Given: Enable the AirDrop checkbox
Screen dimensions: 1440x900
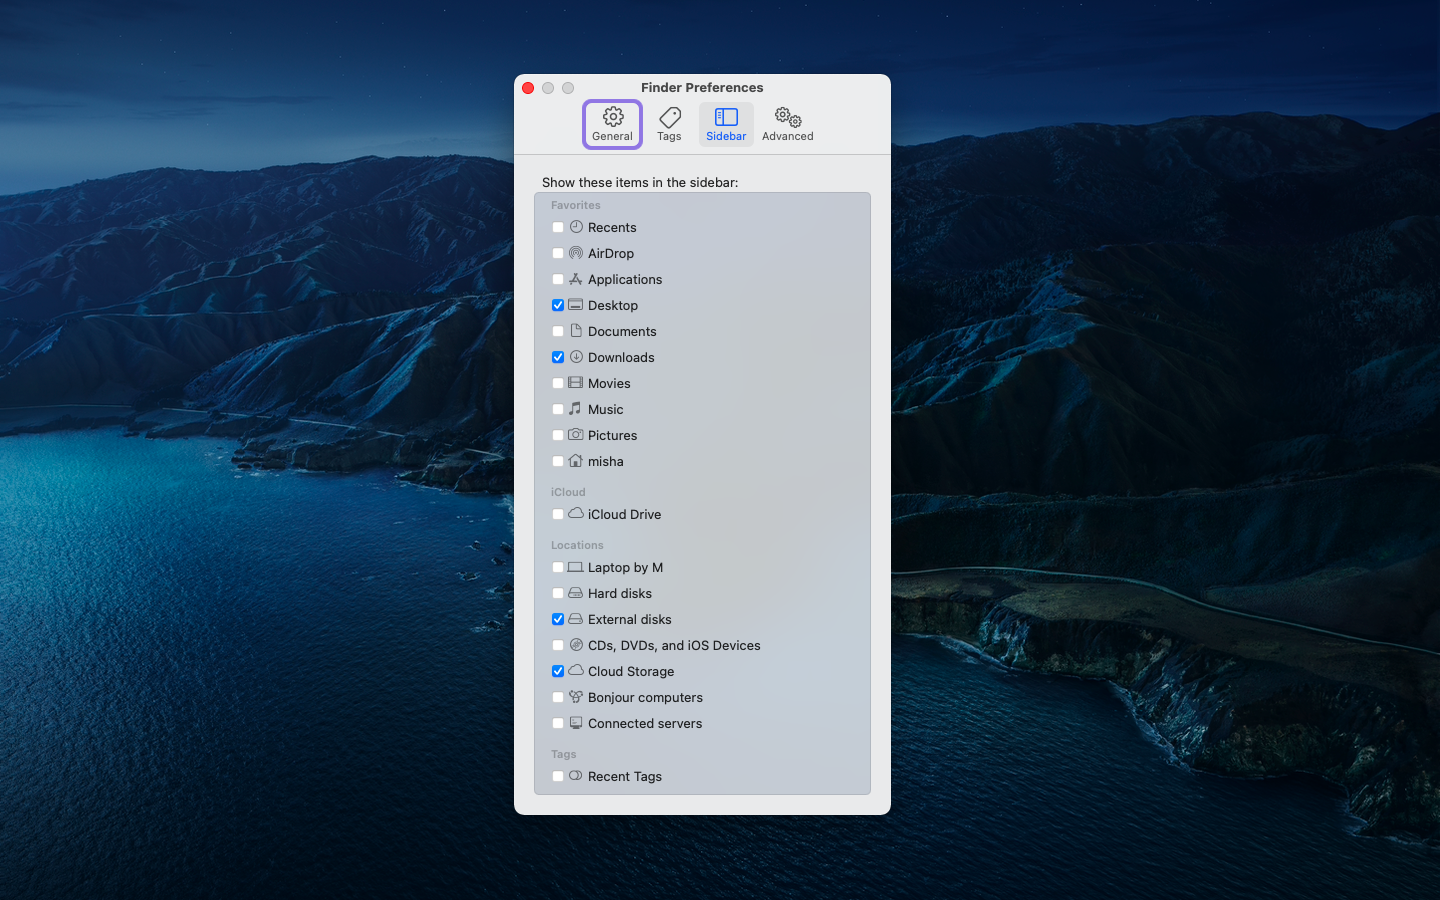Looking at the screenshot, I should (558, 254).
